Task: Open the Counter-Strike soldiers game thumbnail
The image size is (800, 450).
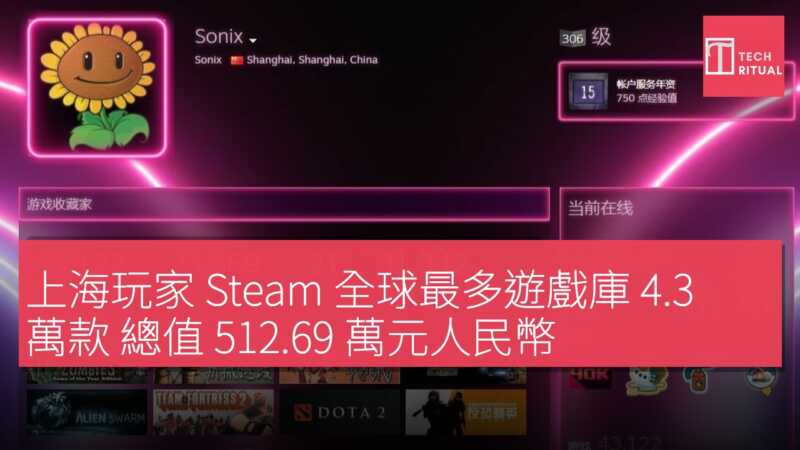Action: tap(466, 412)
